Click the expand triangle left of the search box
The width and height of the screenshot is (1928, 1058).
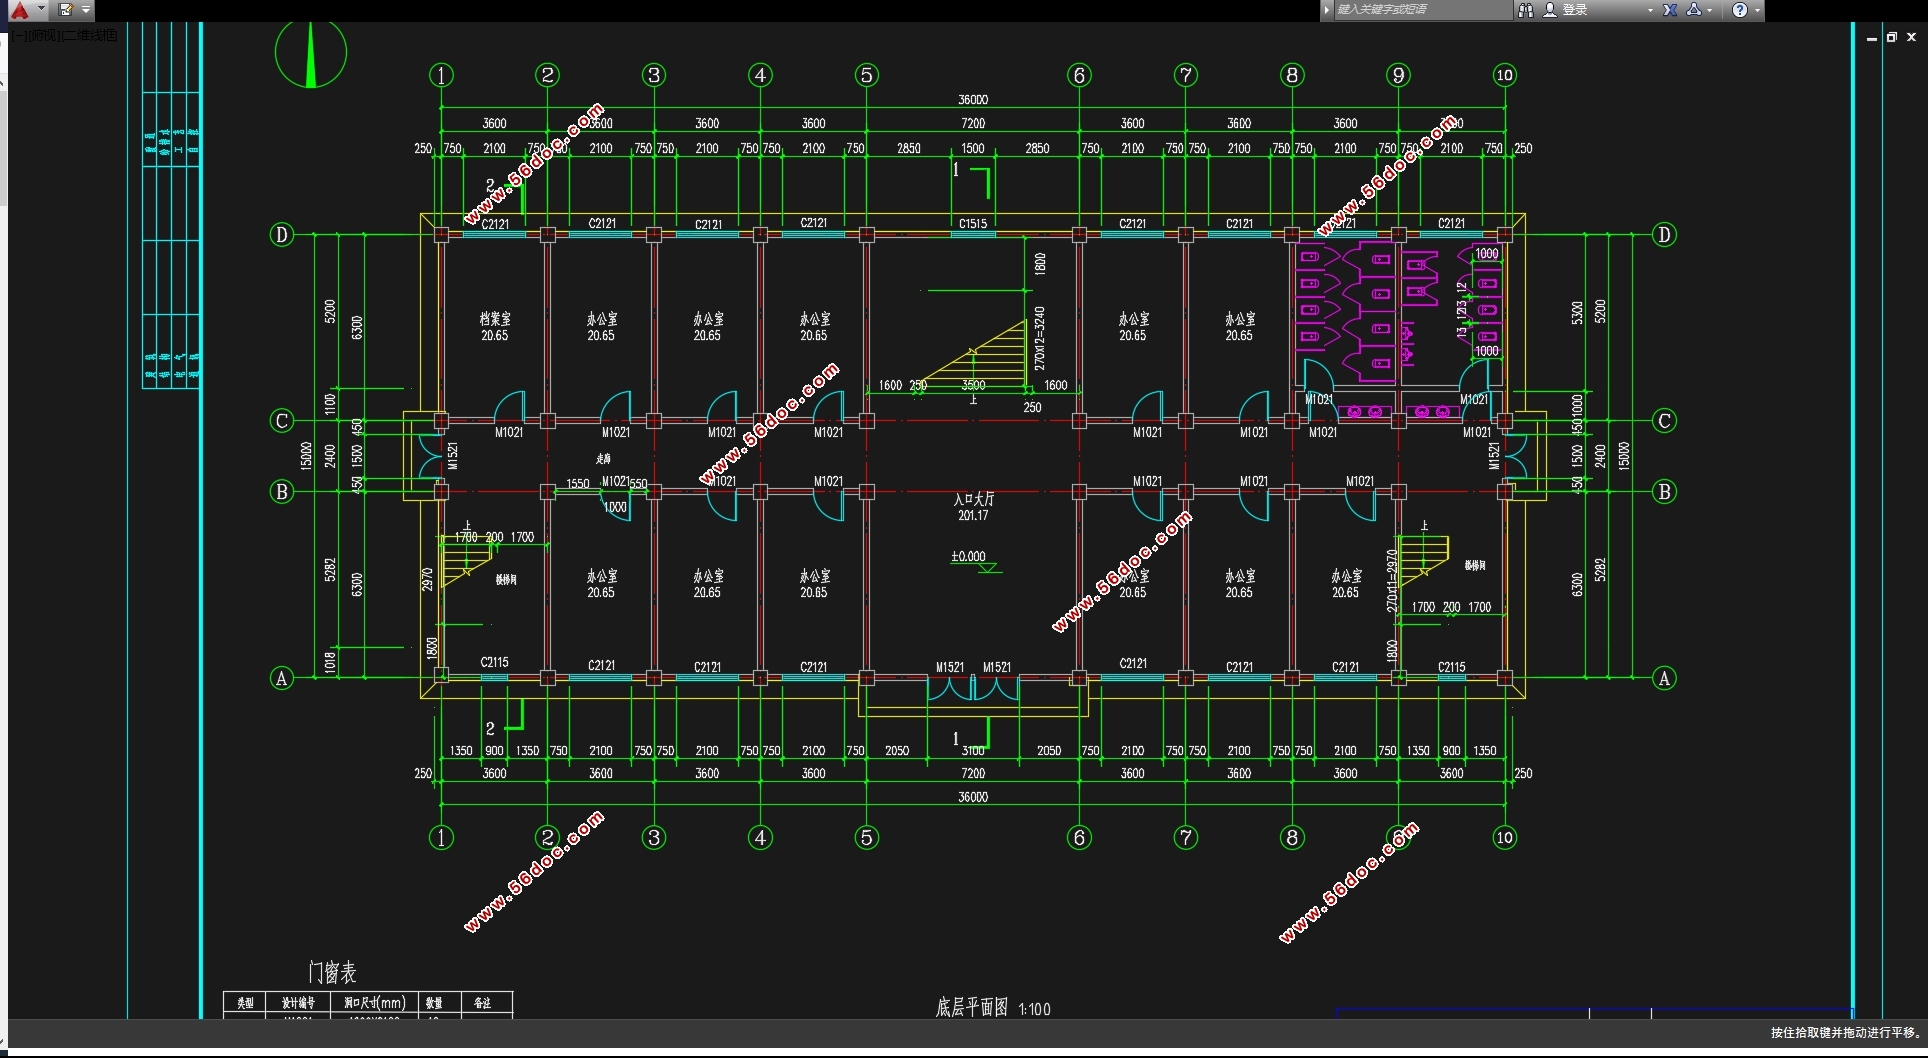click(x=1327, y=10)
